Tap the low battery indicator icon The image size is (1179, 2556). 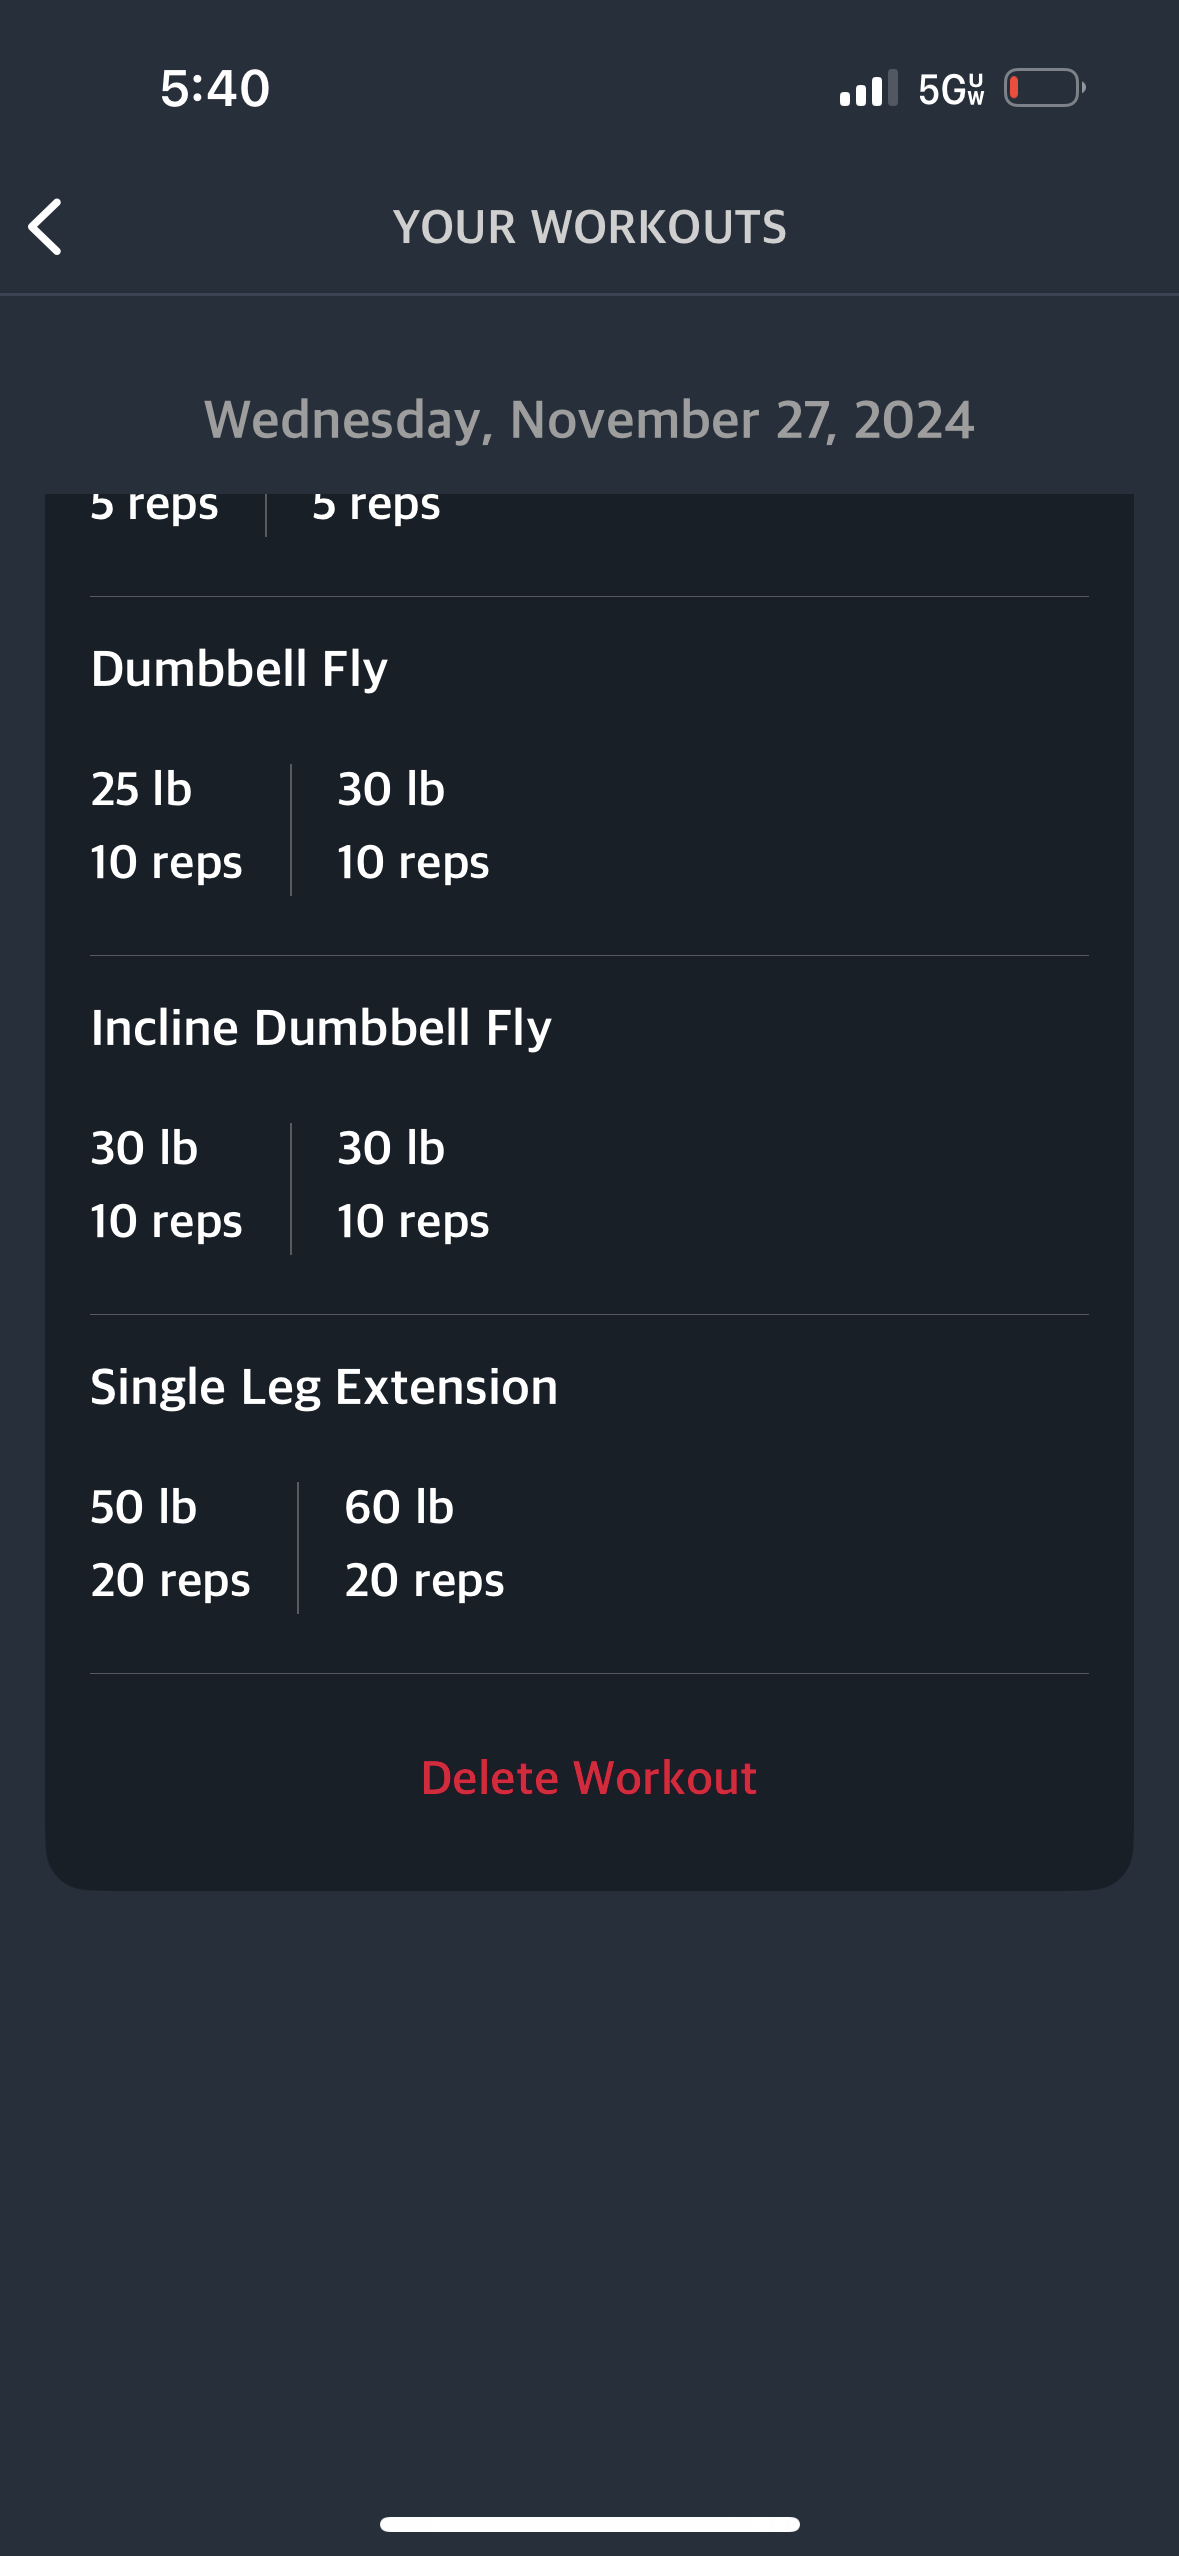[1044, 88]
